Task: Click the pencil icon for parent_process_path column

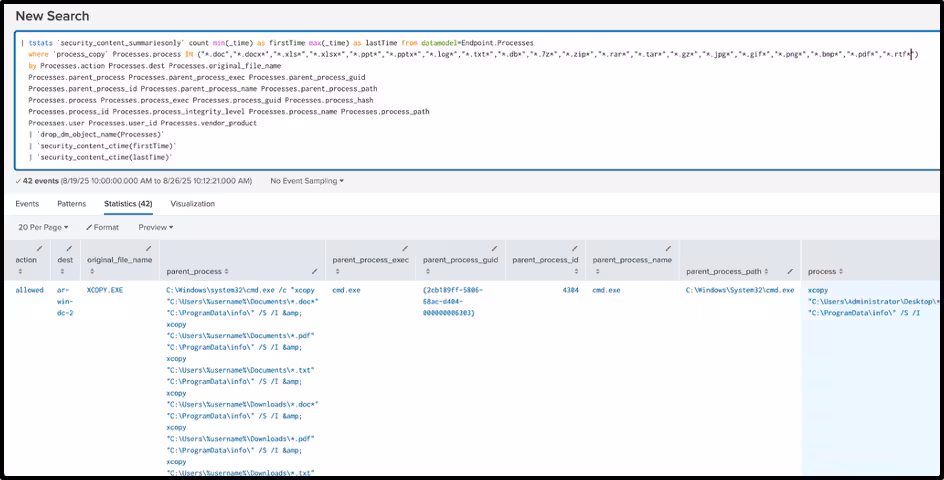Action: [790, 271]
